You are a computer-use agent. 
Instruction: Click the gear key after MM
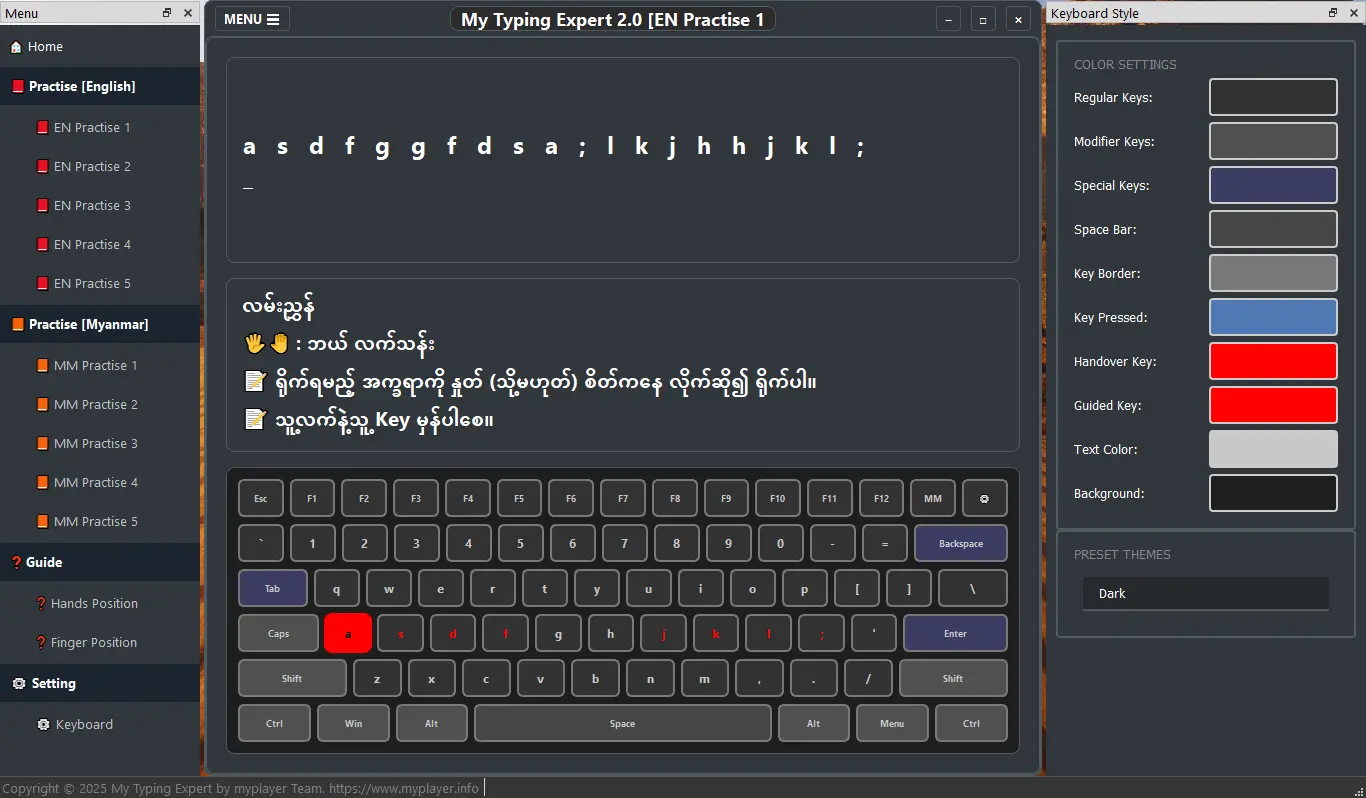tap(984, 498)
